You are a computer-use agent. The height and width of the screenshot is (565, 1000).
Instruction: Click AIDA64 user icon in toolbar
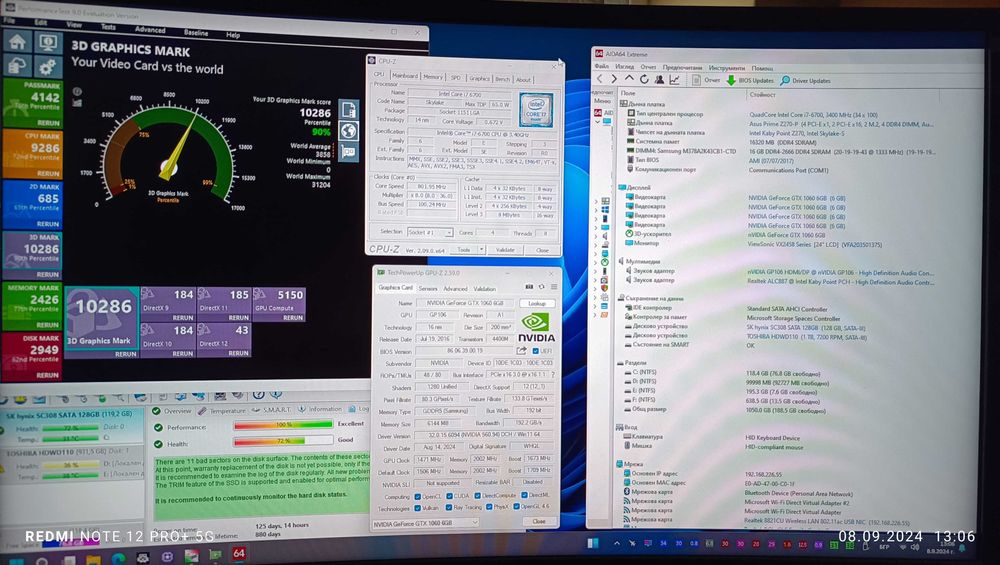click(x=659, y=80)
